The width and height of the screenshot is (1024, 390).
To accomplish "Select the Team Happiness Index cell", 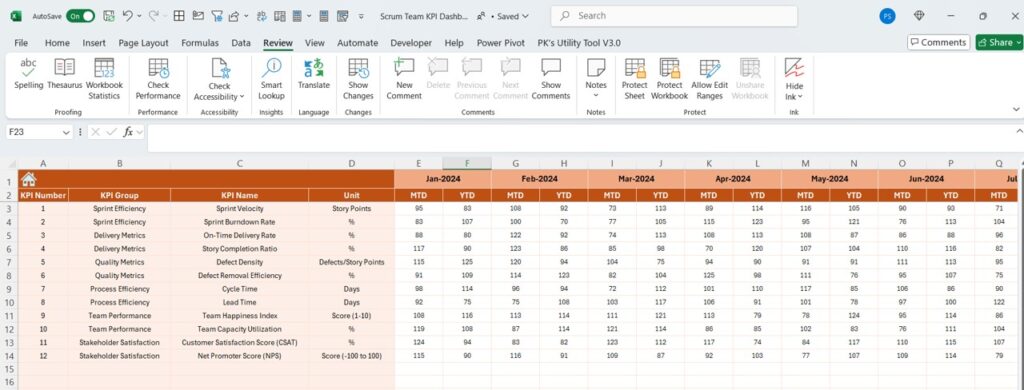I will (240, 316).
